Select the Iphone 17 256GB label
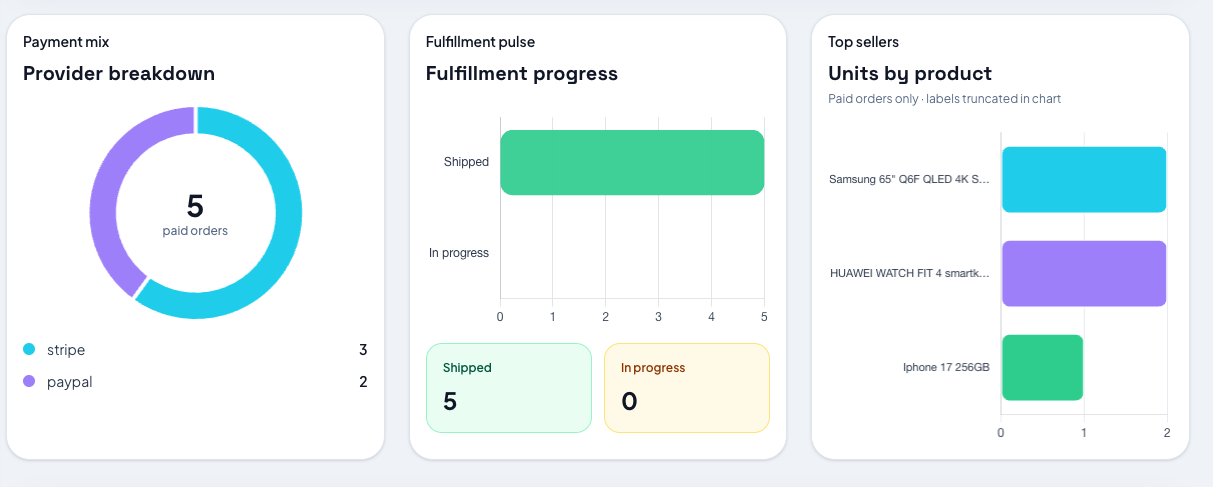 click(x=946, y=367)
